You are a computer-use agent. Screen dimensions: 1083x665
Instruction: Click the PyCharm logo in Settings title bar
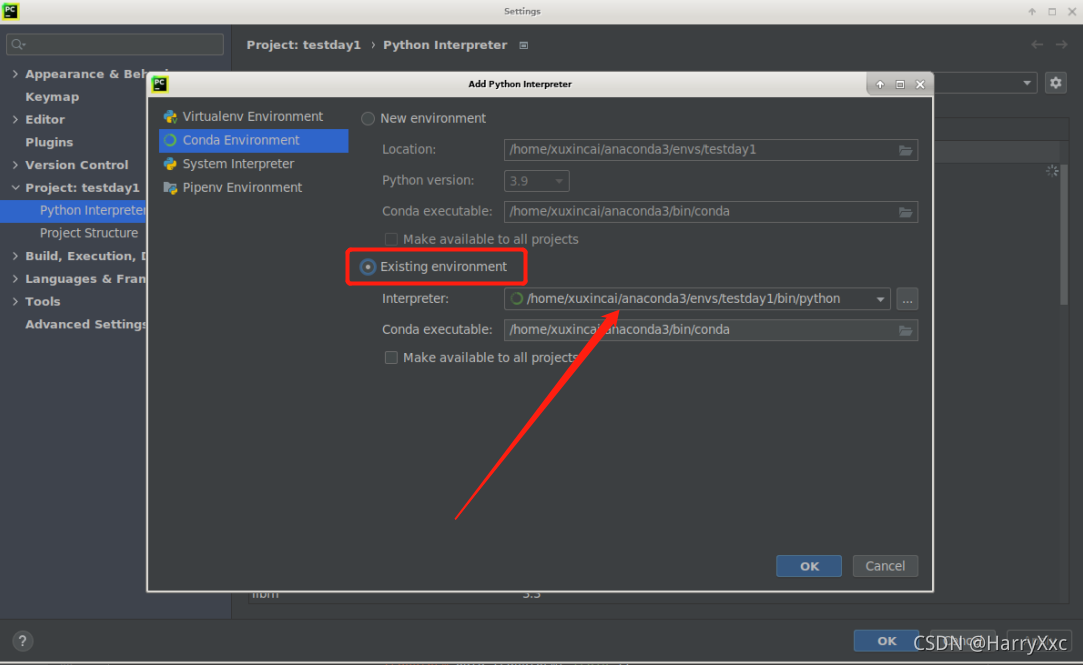tap(10, 11)
